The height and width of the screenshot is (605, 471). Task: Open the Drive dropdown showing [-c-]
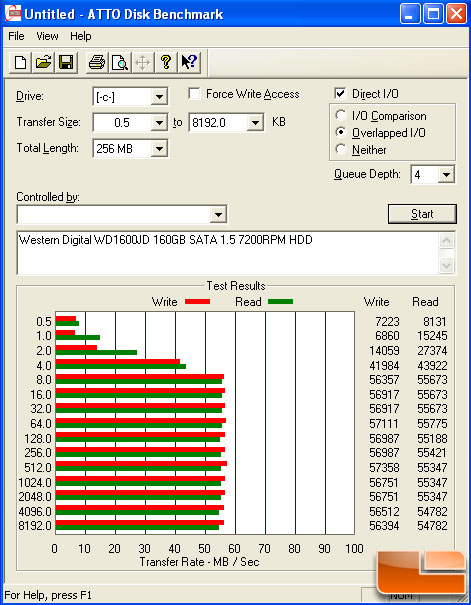pyautogui.click(x=159, y=97)
